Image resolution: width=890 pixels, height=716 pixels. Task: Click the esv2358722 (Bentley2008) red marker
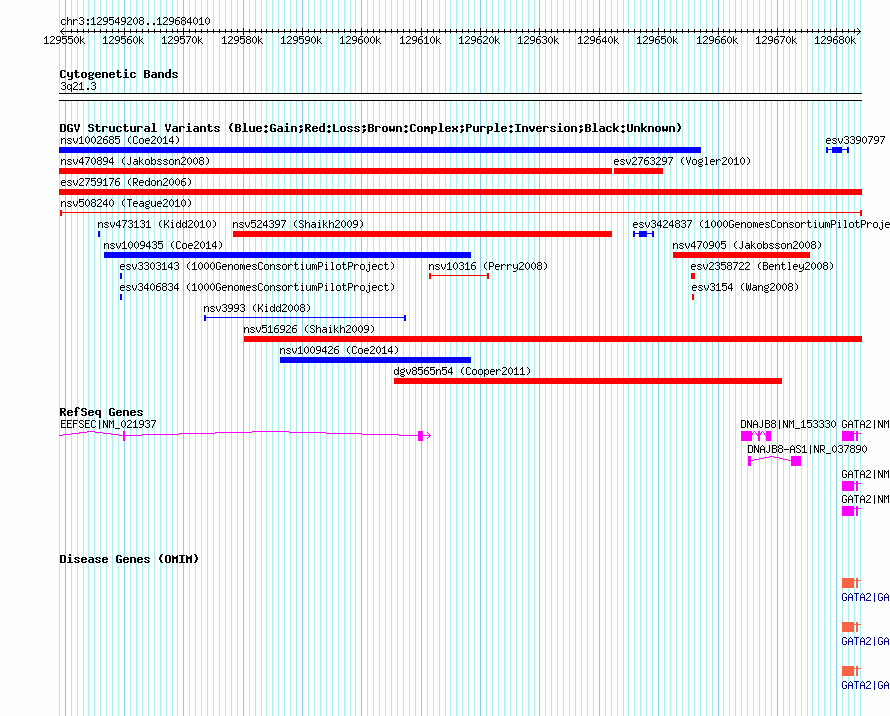click(692, 276)
